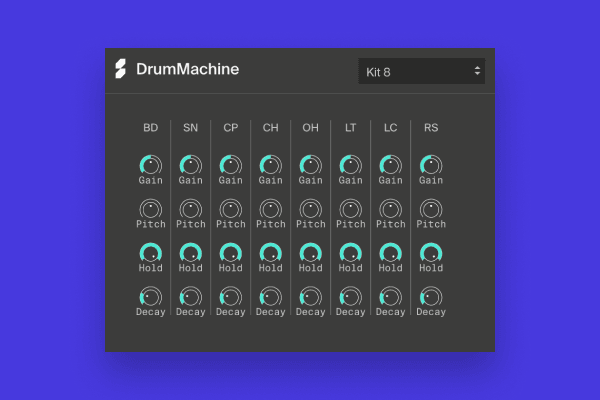The width and height of the screenshot is (600, 400).
Task: Click the DrumMachine title text
Action: (187, 70)
